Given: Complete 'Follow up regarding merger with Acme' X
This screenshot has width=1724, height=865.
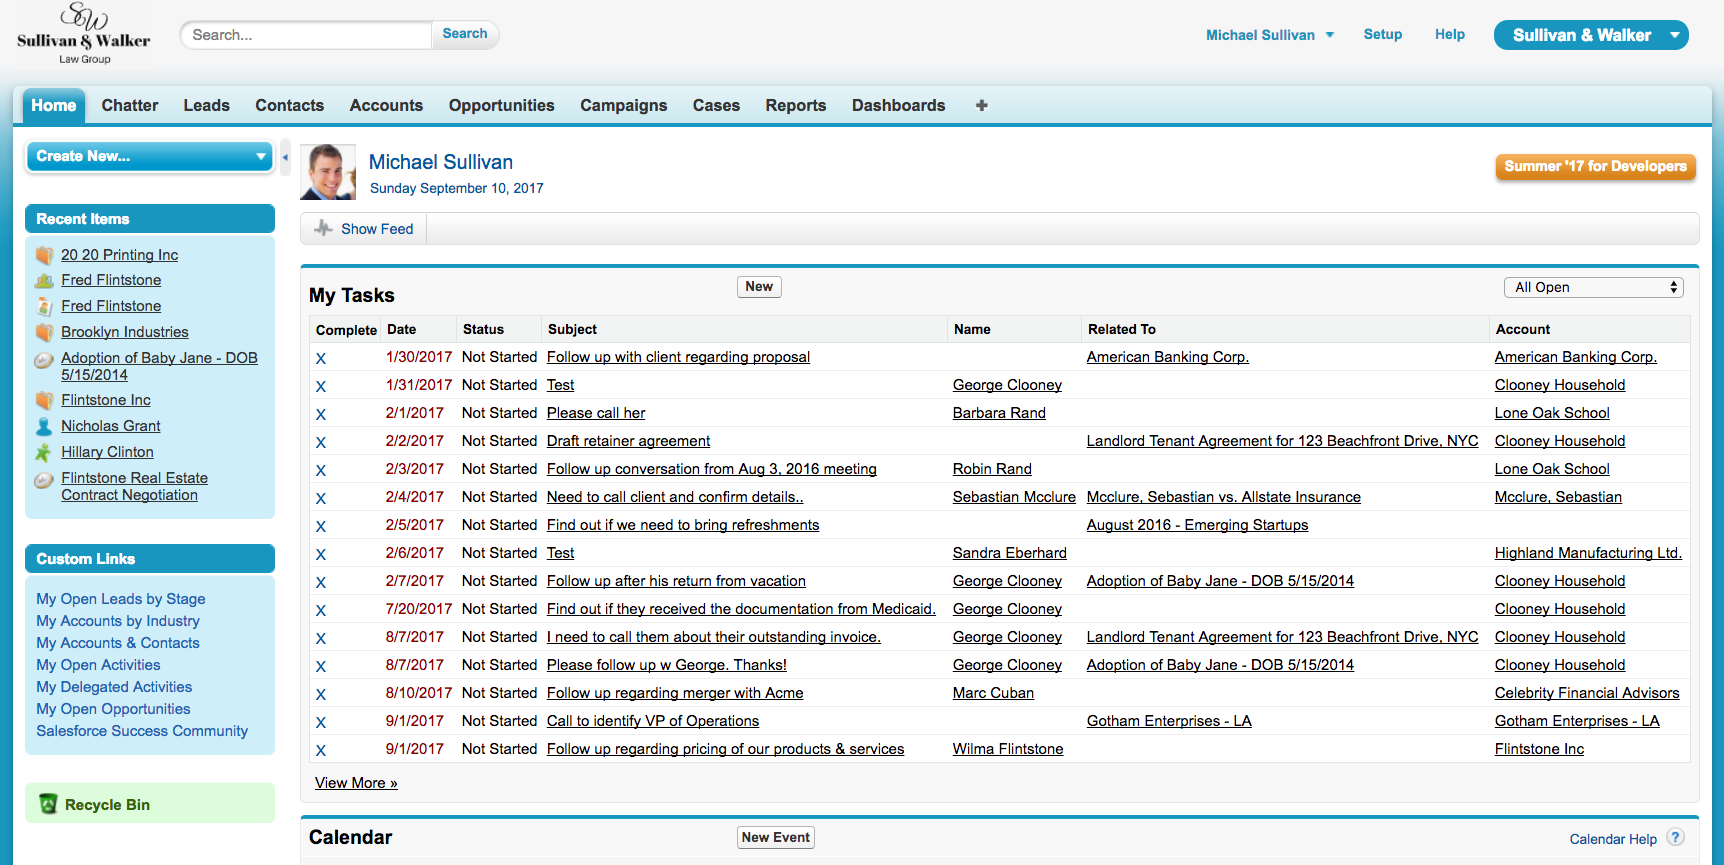Looking at the screenshot, I should [321, 694].
